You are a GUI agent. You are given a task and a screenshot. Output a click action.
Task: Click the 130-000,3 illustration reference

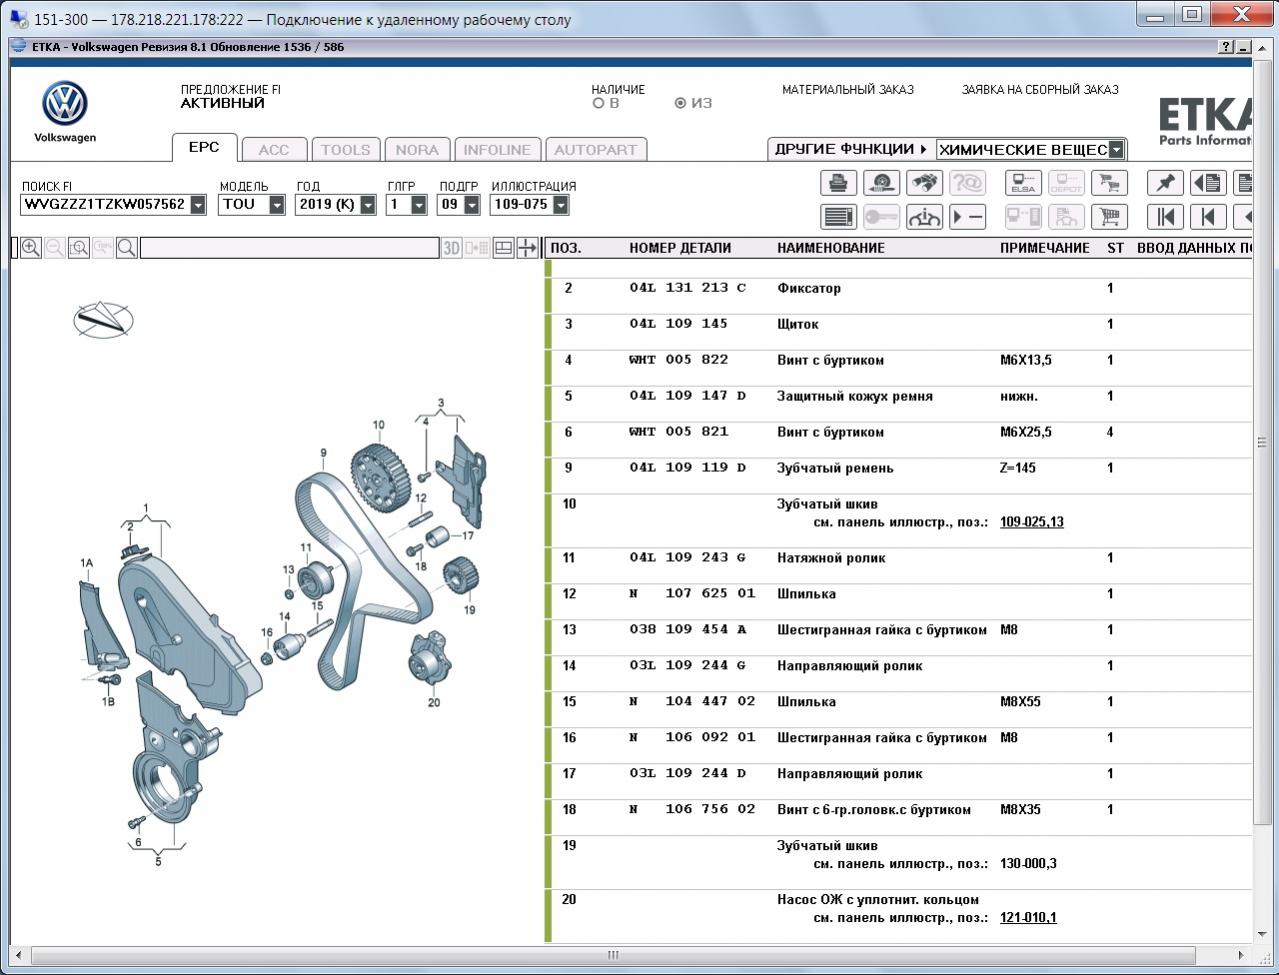tap(1028, 864)
